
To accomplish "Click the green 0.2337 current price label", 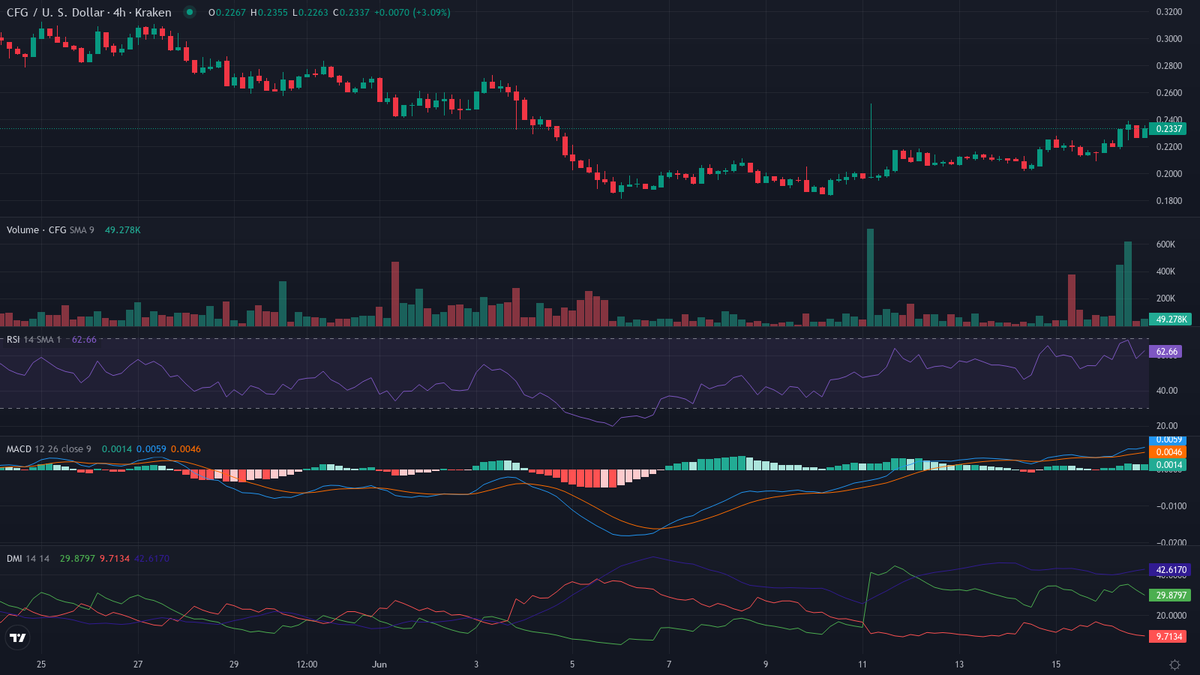I will click(x=1167, y=129).
